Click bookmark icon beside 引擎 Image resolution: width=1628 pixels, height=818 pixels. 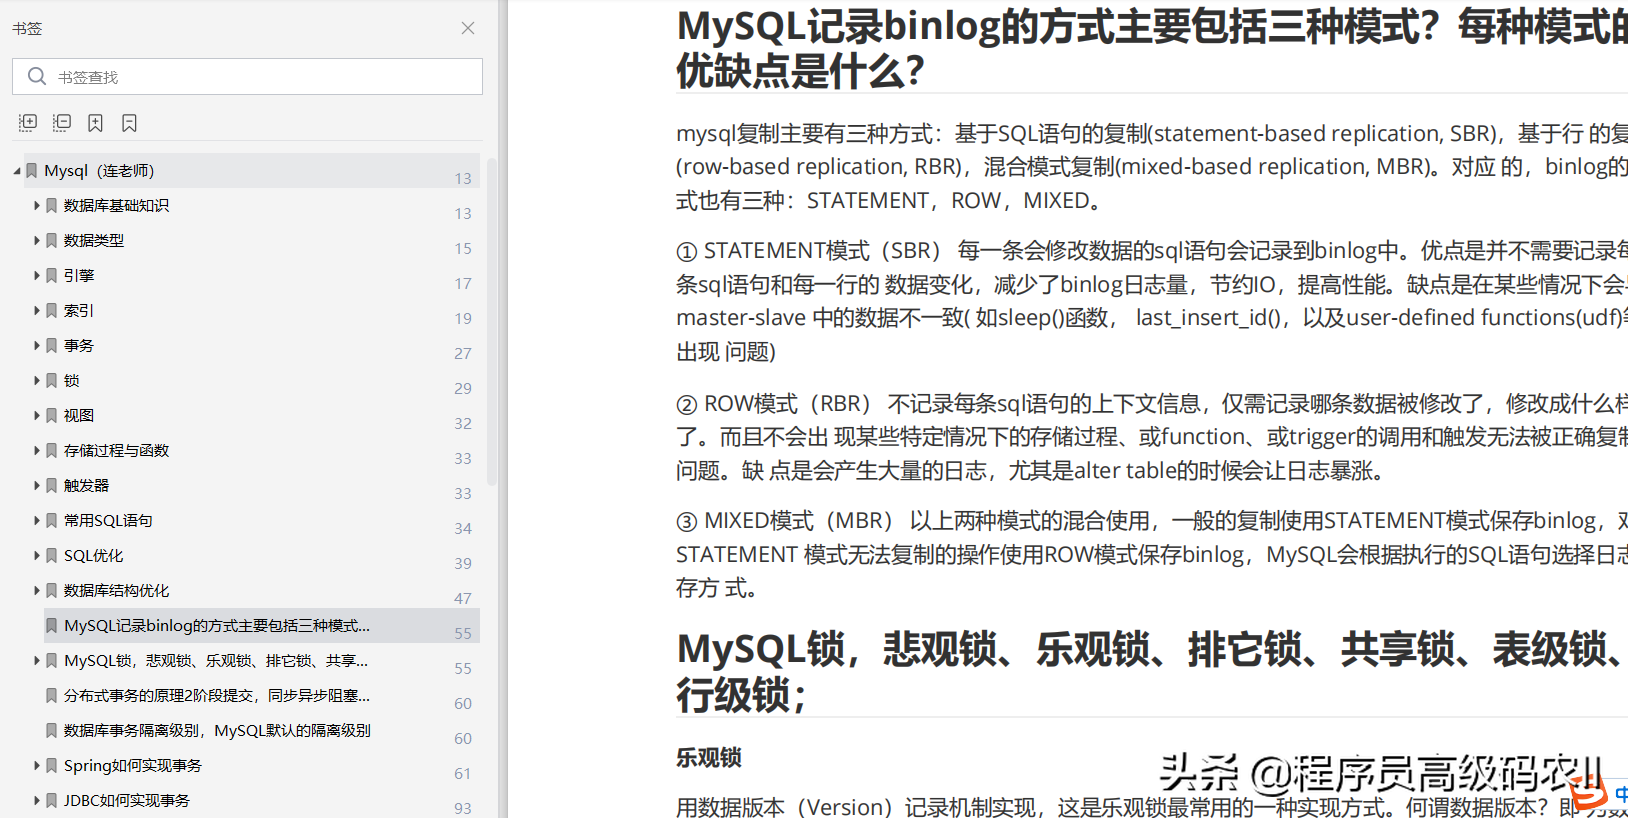pyautogui.click(x=52, y=275)
